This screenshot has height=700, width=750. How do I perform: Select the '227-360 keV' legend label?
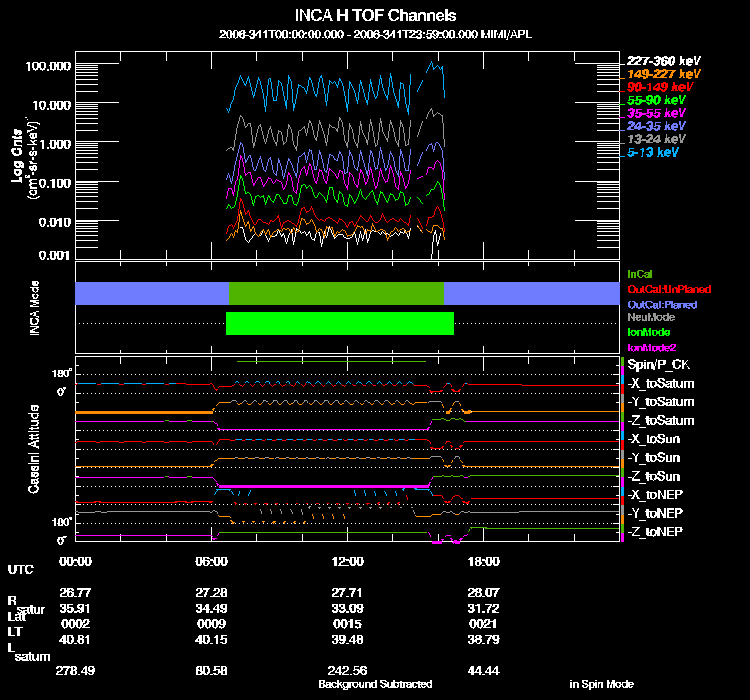[663, 61]
